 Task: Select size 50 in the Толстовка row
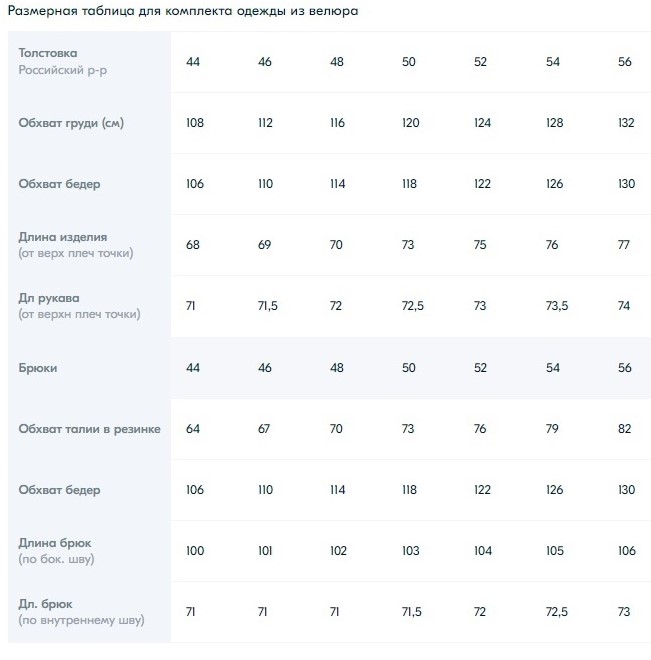coord(409,62)
